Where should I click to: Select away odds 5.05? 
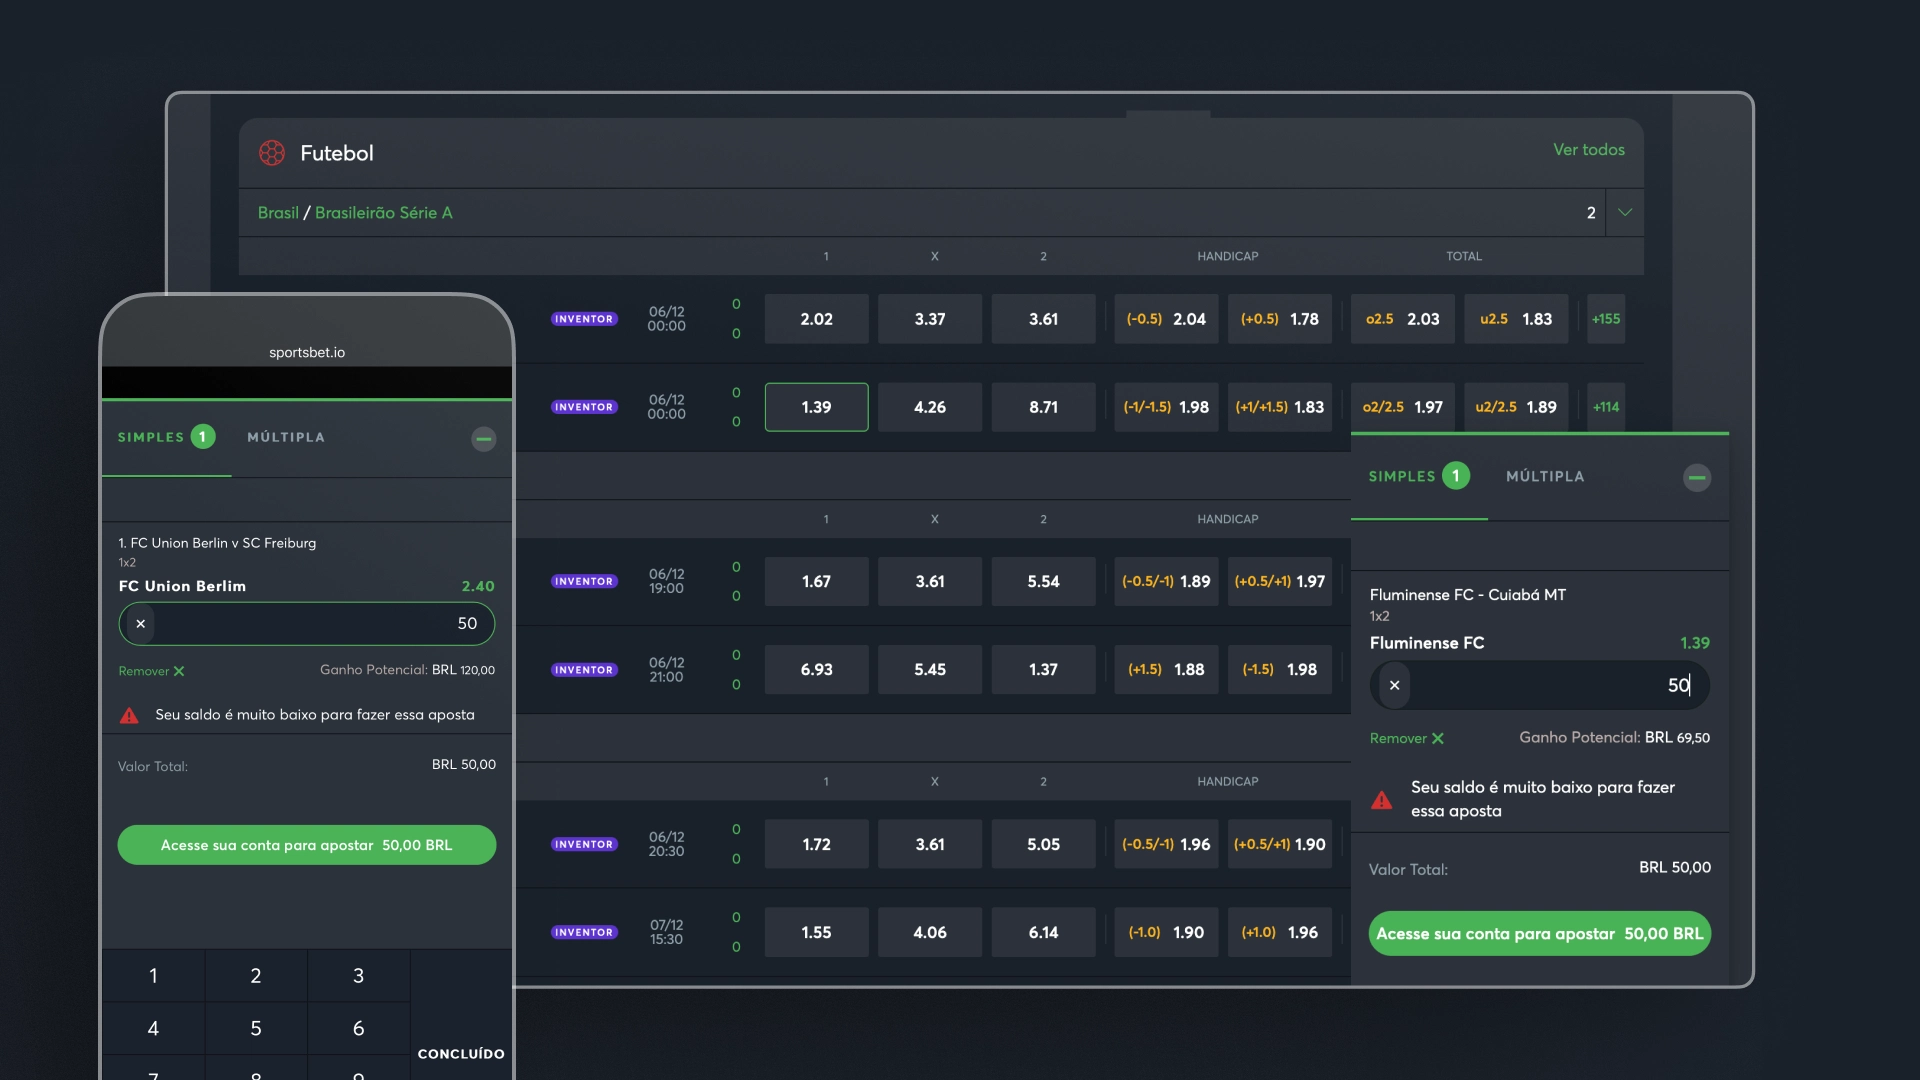[1043, 844]
